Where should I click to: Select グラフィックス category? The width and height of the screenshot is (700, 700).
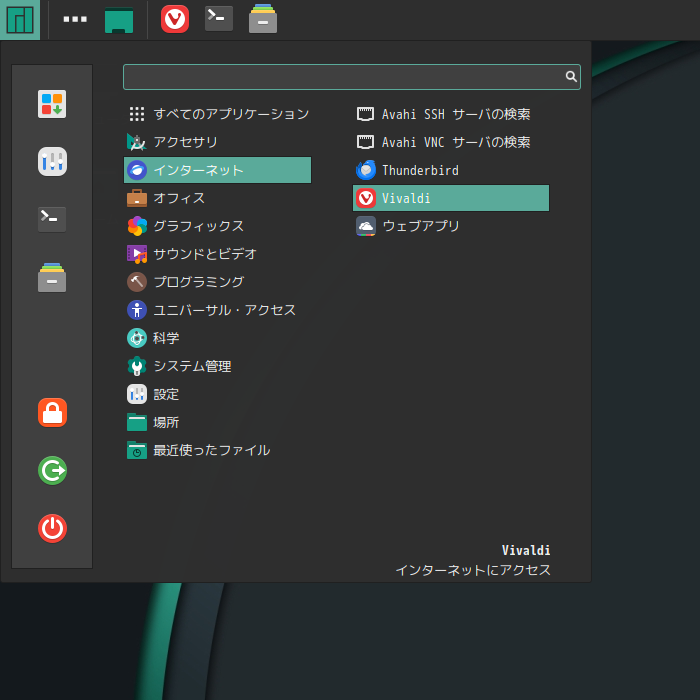[217, 226]
